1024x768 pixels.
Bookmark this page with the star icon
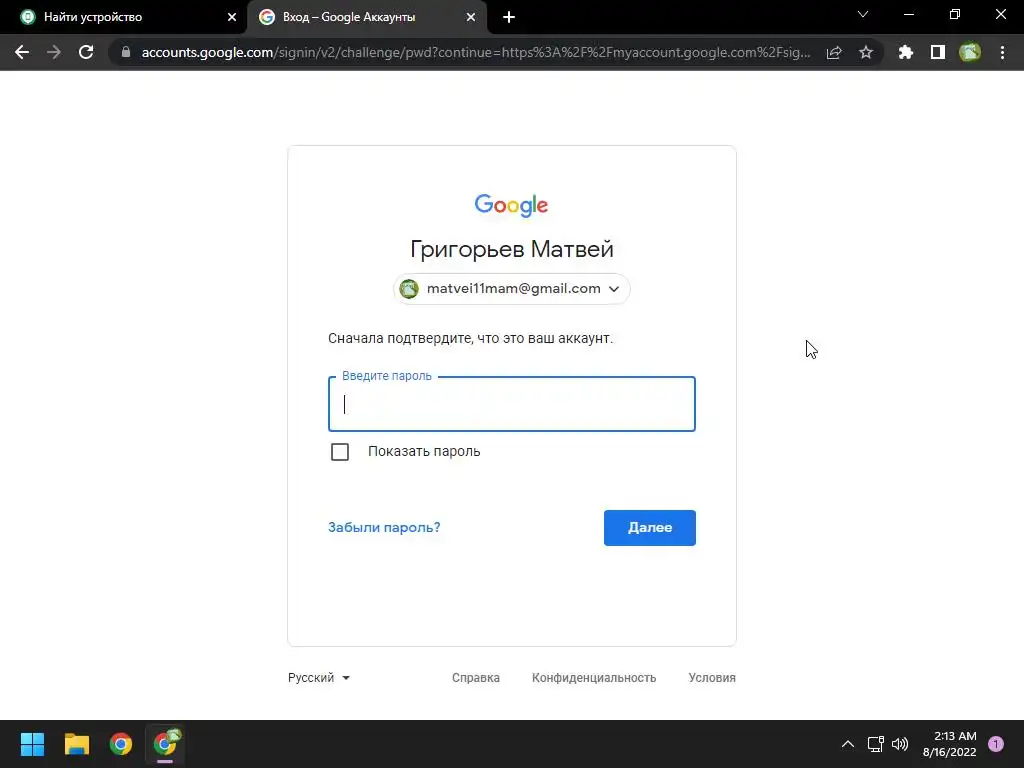[x=866, y=52]
